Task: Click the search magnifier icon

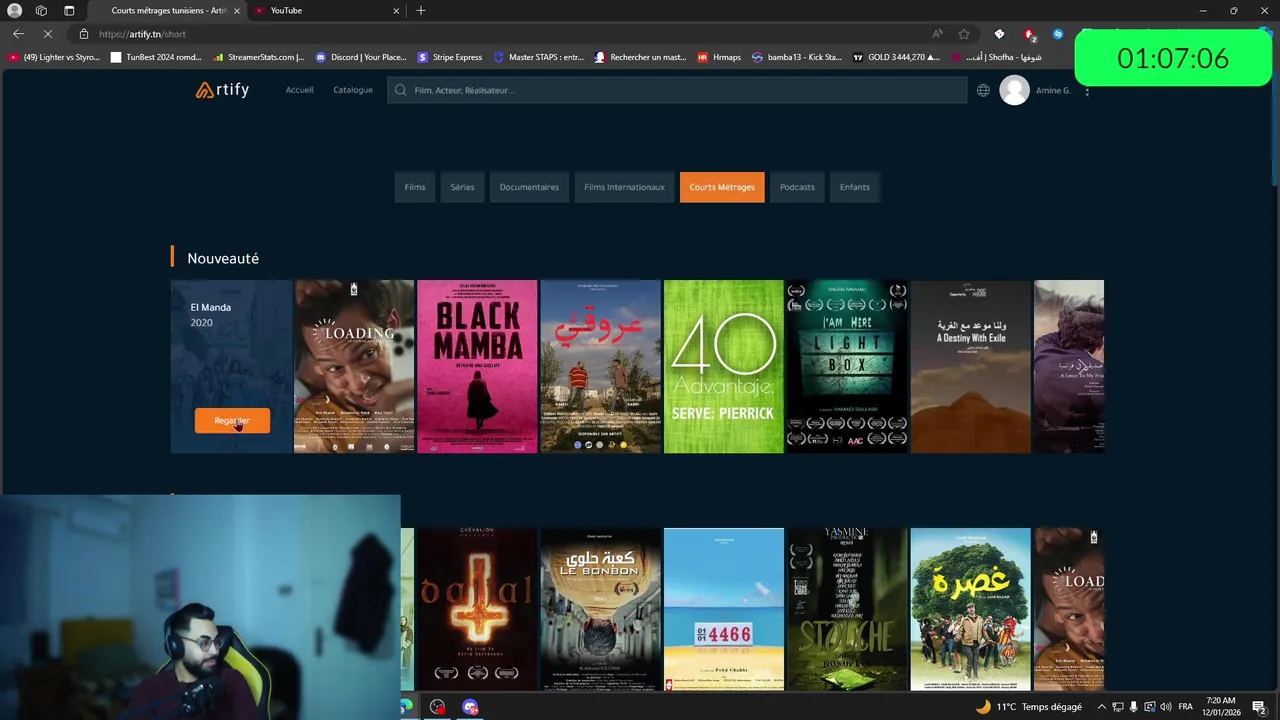Action: (401, 90)
